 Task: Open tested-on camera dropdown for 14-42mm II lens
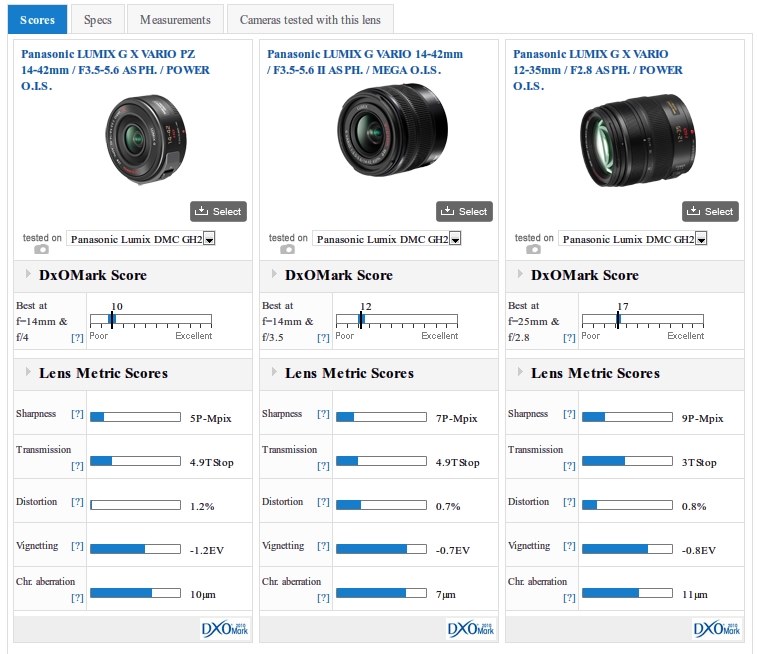point(387,238)
